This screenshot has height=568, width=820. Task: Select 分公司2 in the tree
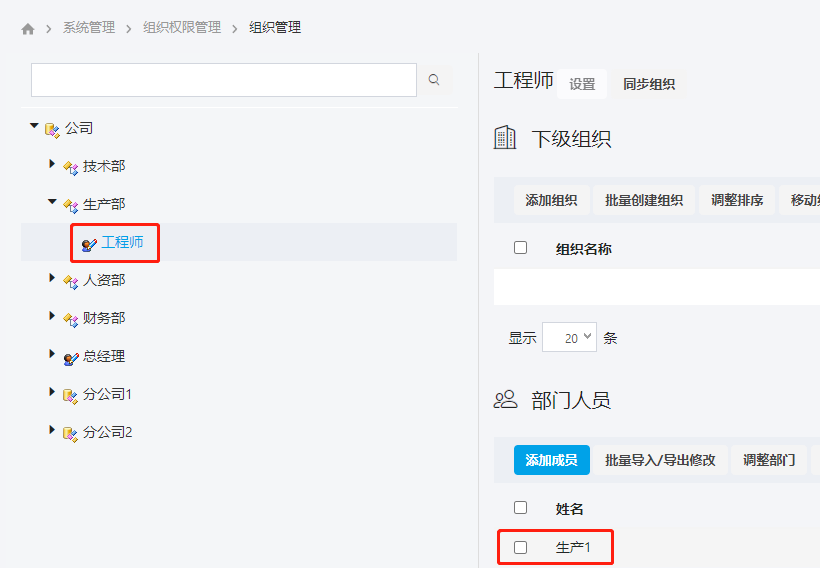[108, 432]
